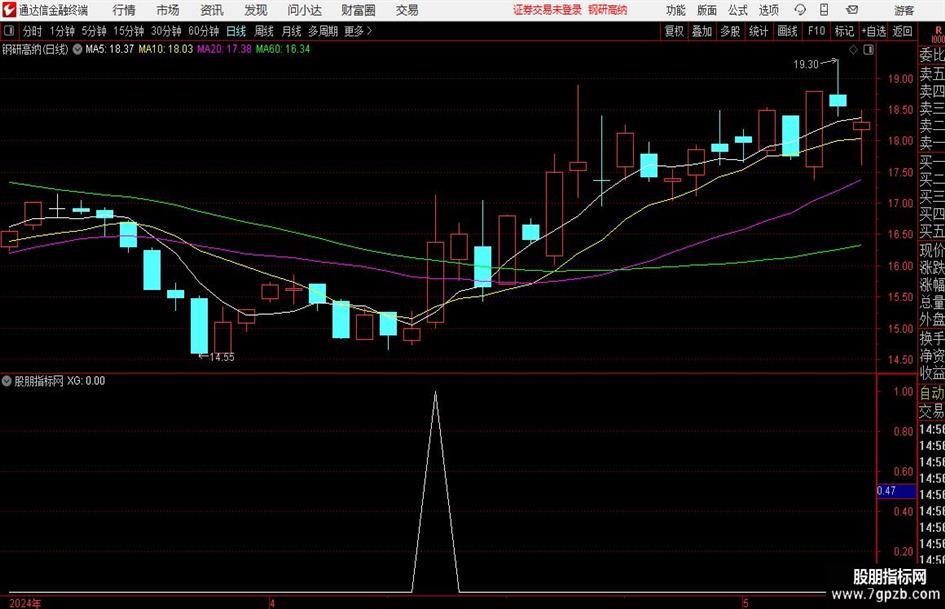Switch to the 周线 weekly tab
The height and width of the screenshot is (609, 945).
tap(264, 31)
